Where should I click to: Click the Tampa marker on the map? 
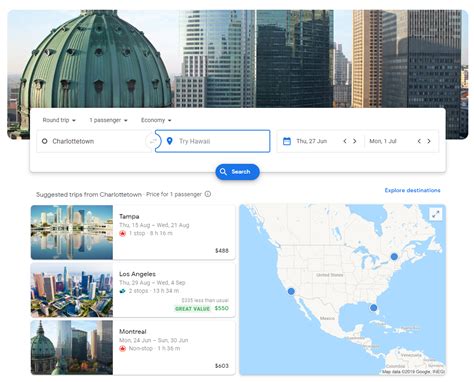click(x=374, y=308)
